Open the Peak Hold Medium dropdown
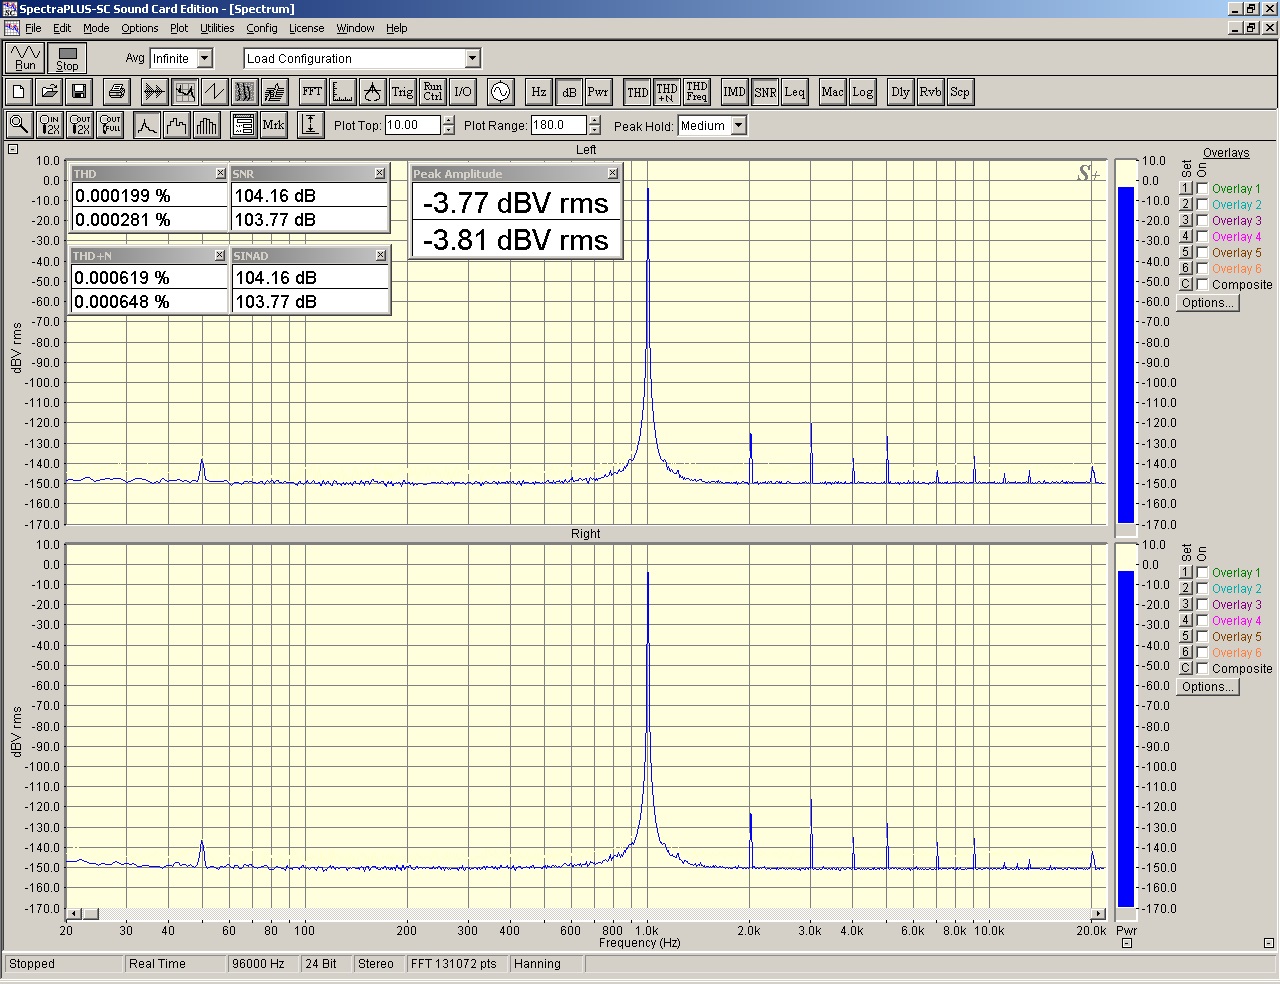The height and width of the screenshot is (984, 1280). click(x=738, y=126)
